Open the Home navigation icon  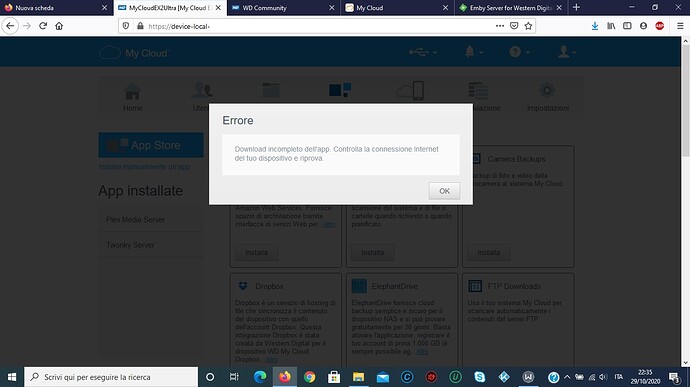point(132,97)
